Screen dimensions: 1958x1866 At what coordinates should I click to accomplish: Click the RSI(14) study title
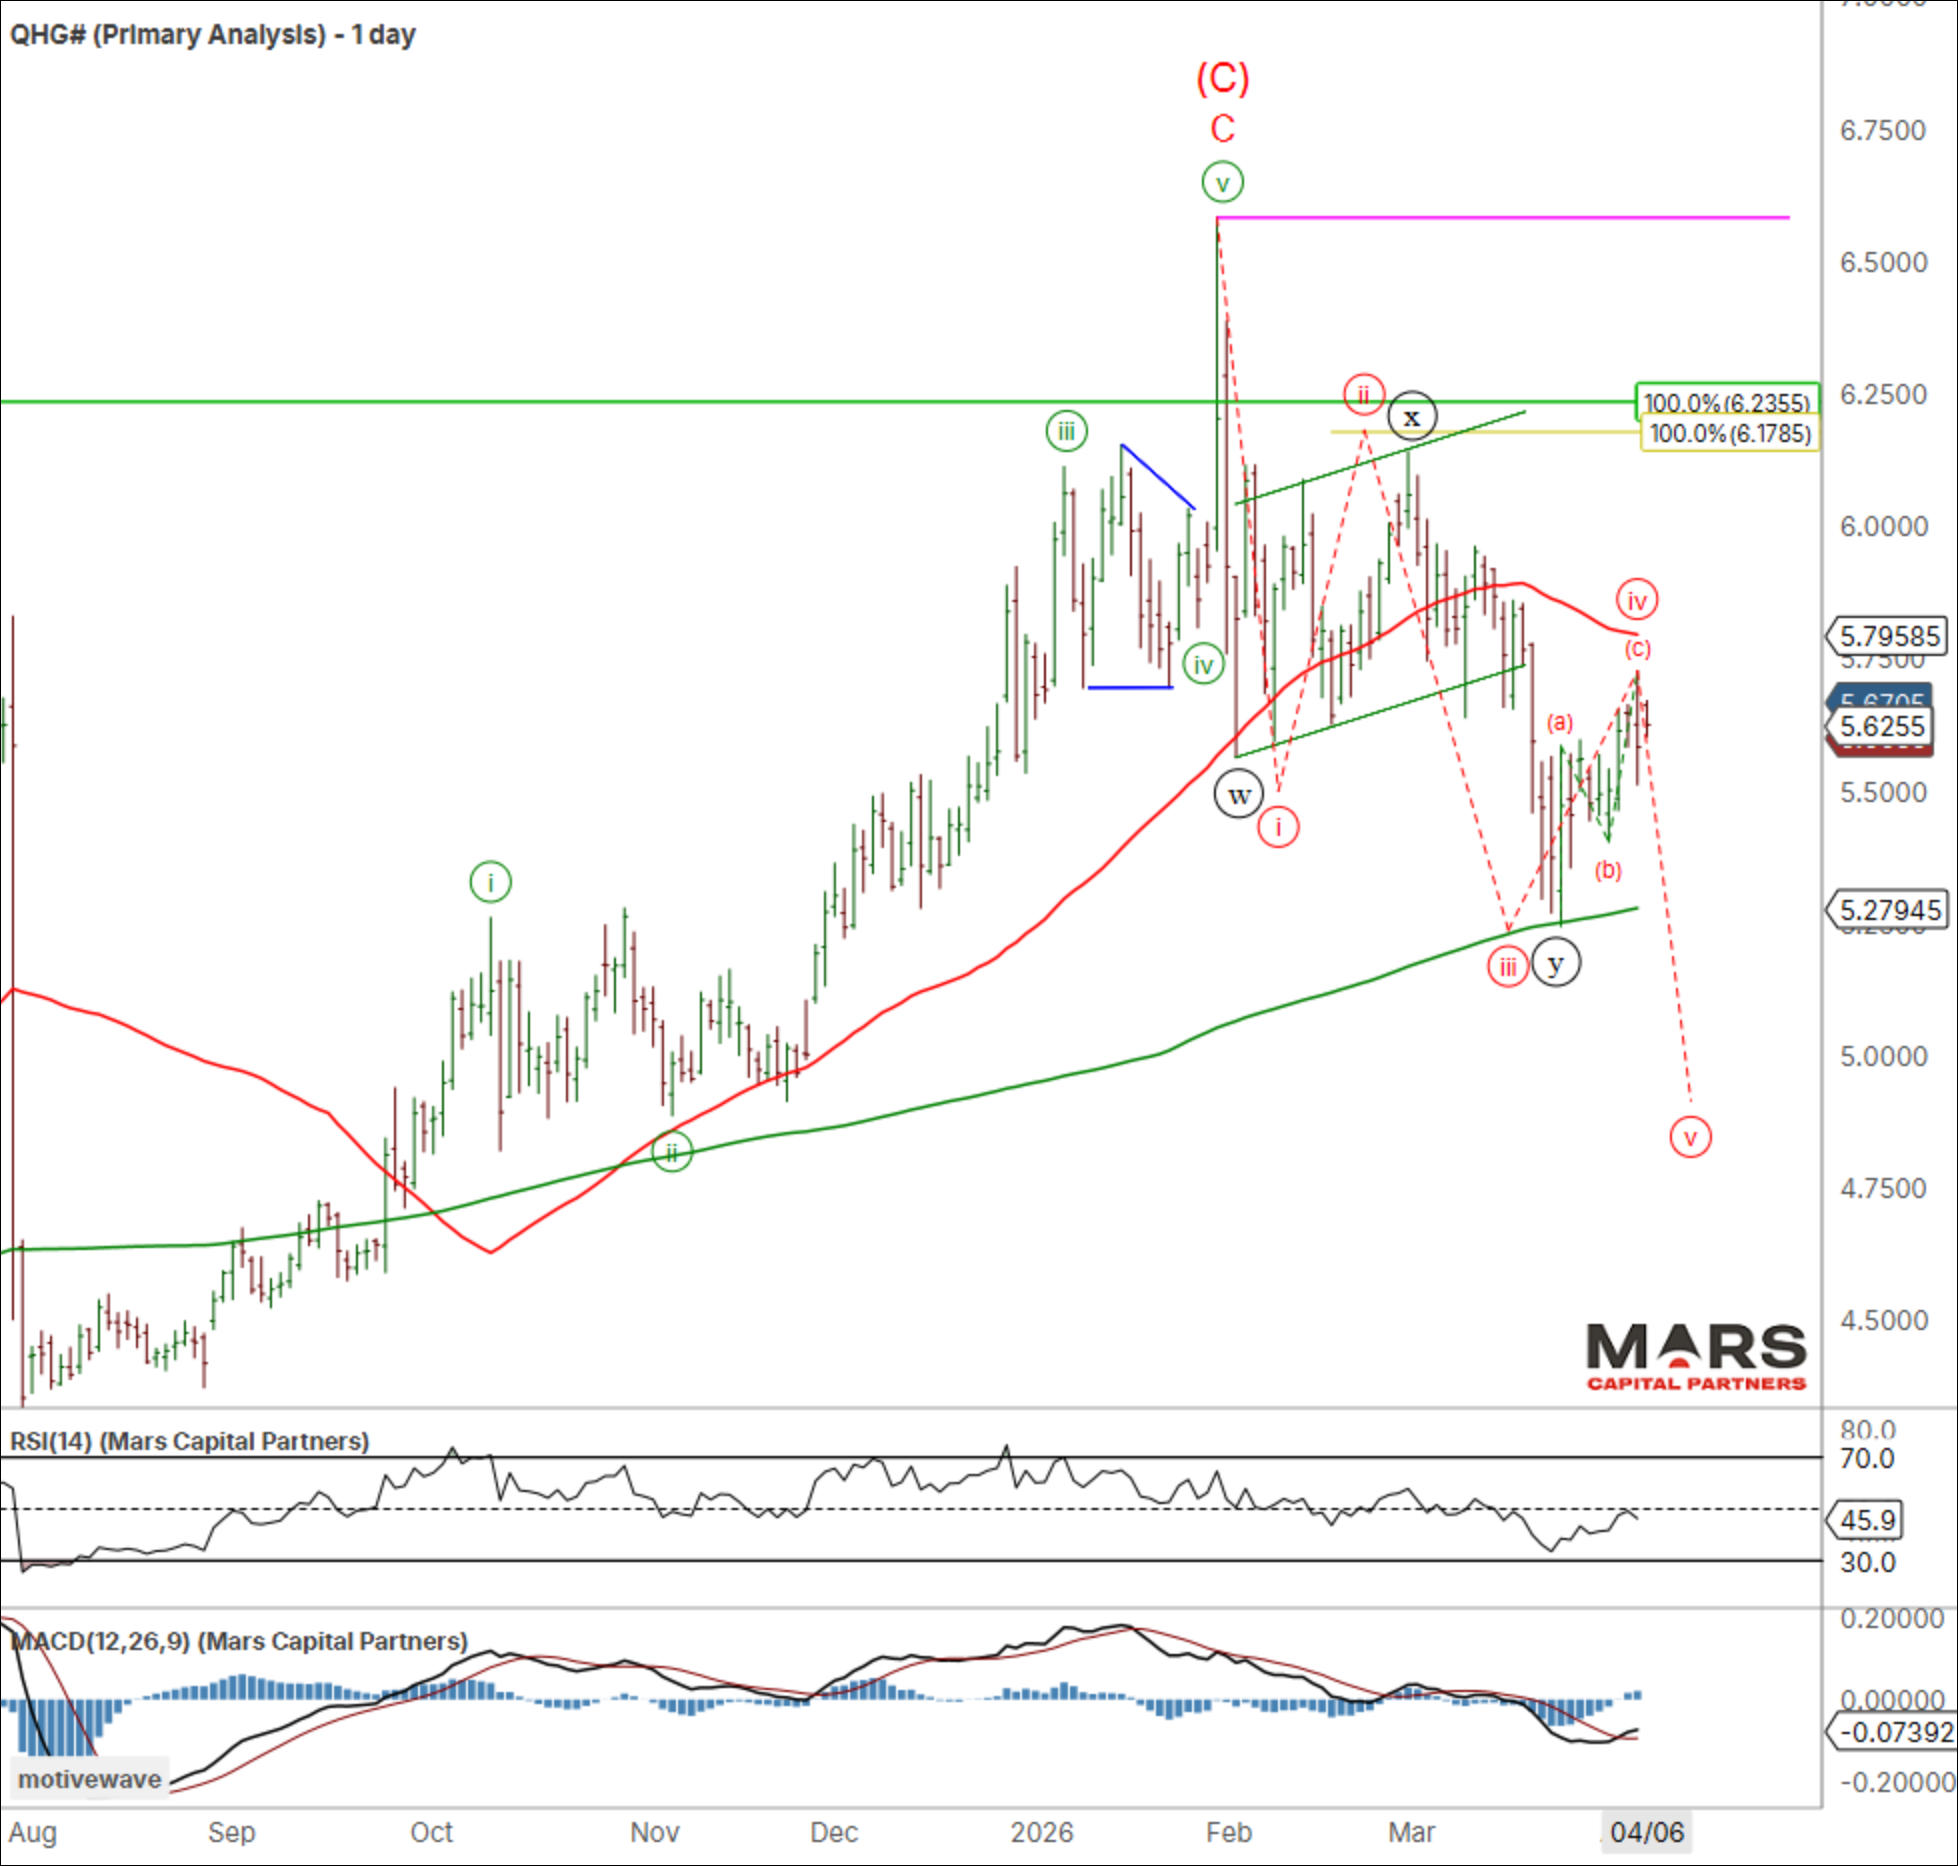[x=189, y=1441]
